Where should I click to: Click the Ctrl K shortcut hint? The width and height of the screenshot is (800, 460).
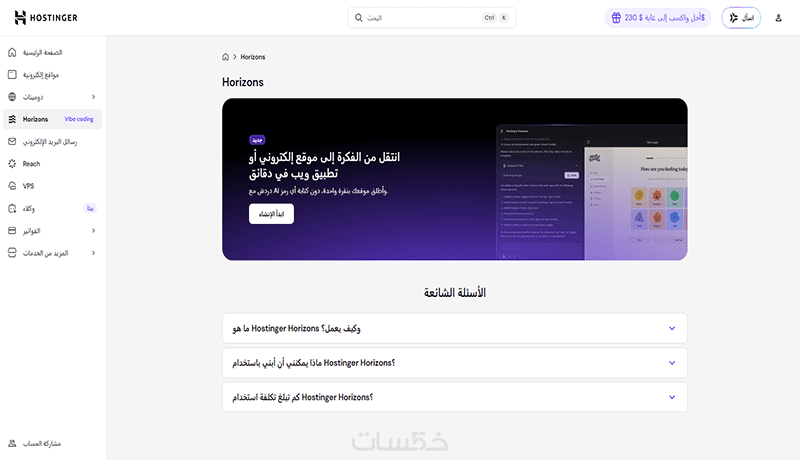point(495,18)
